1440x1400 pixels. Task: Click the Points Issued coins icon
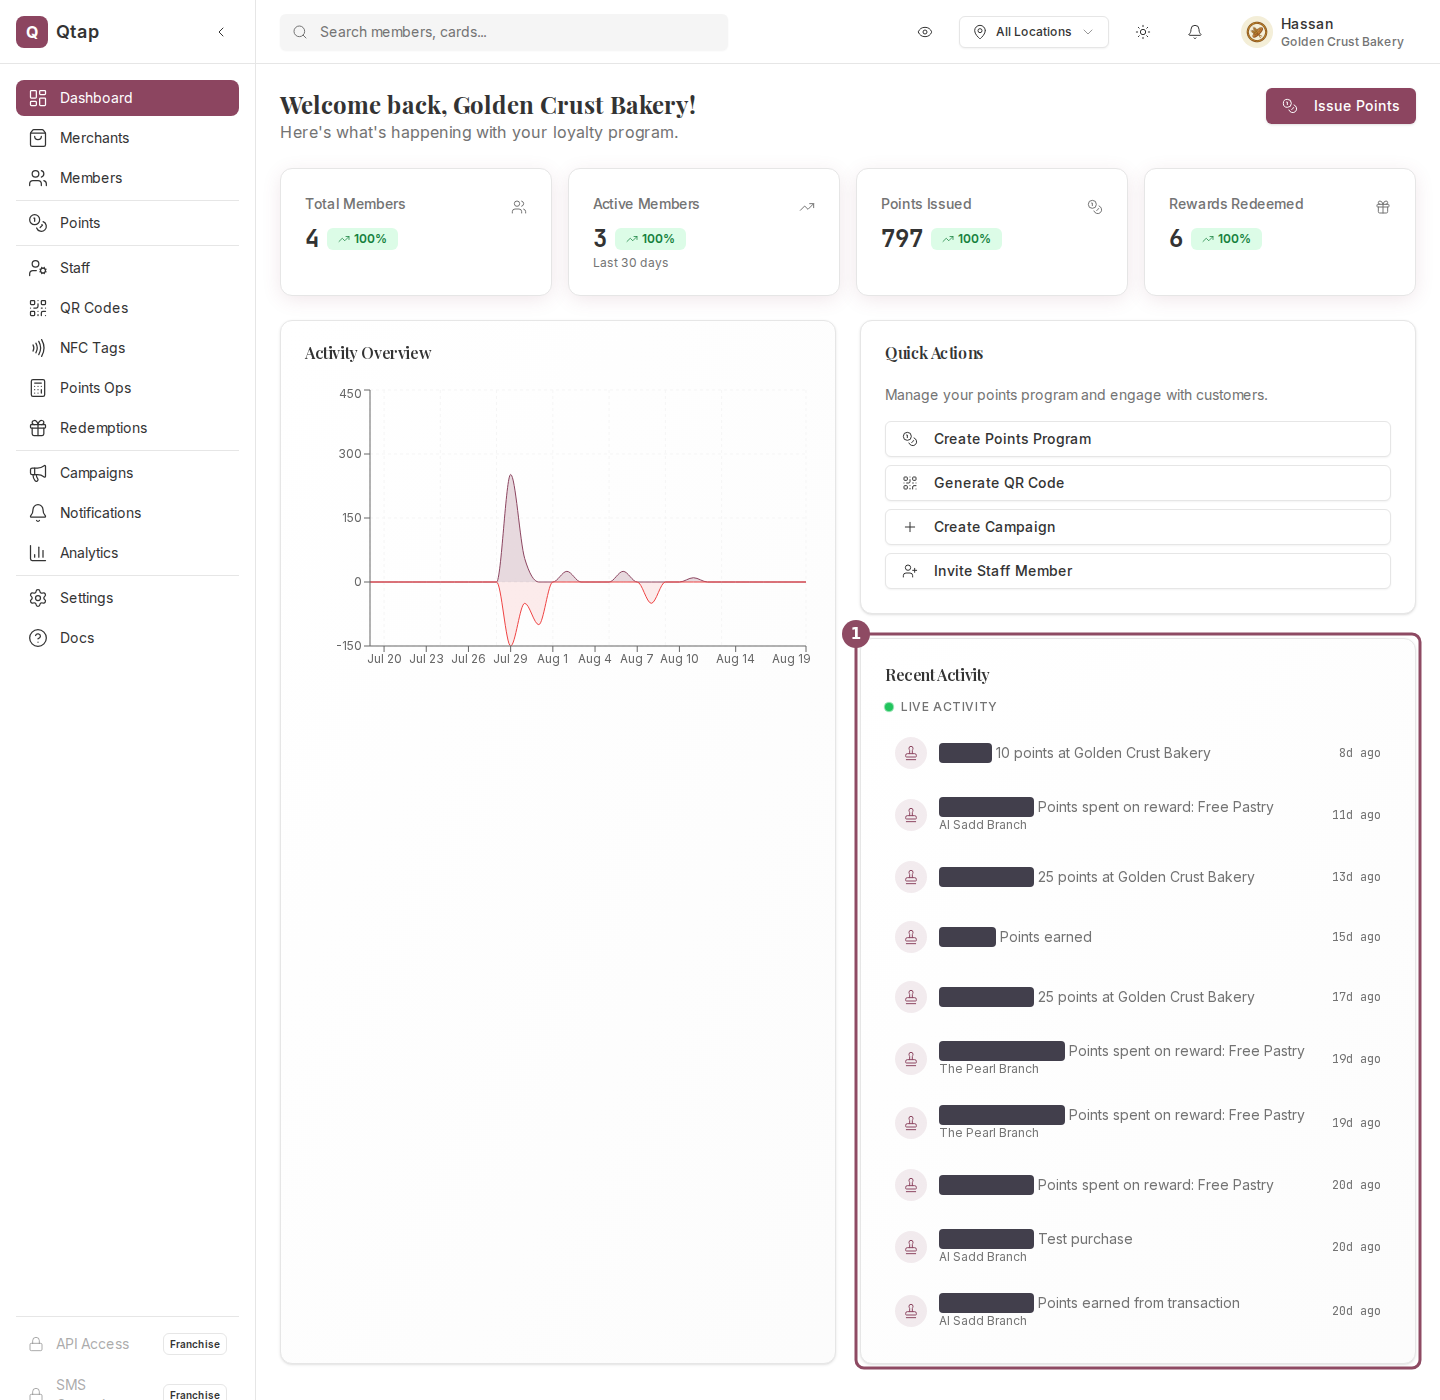pos(1095,207)
